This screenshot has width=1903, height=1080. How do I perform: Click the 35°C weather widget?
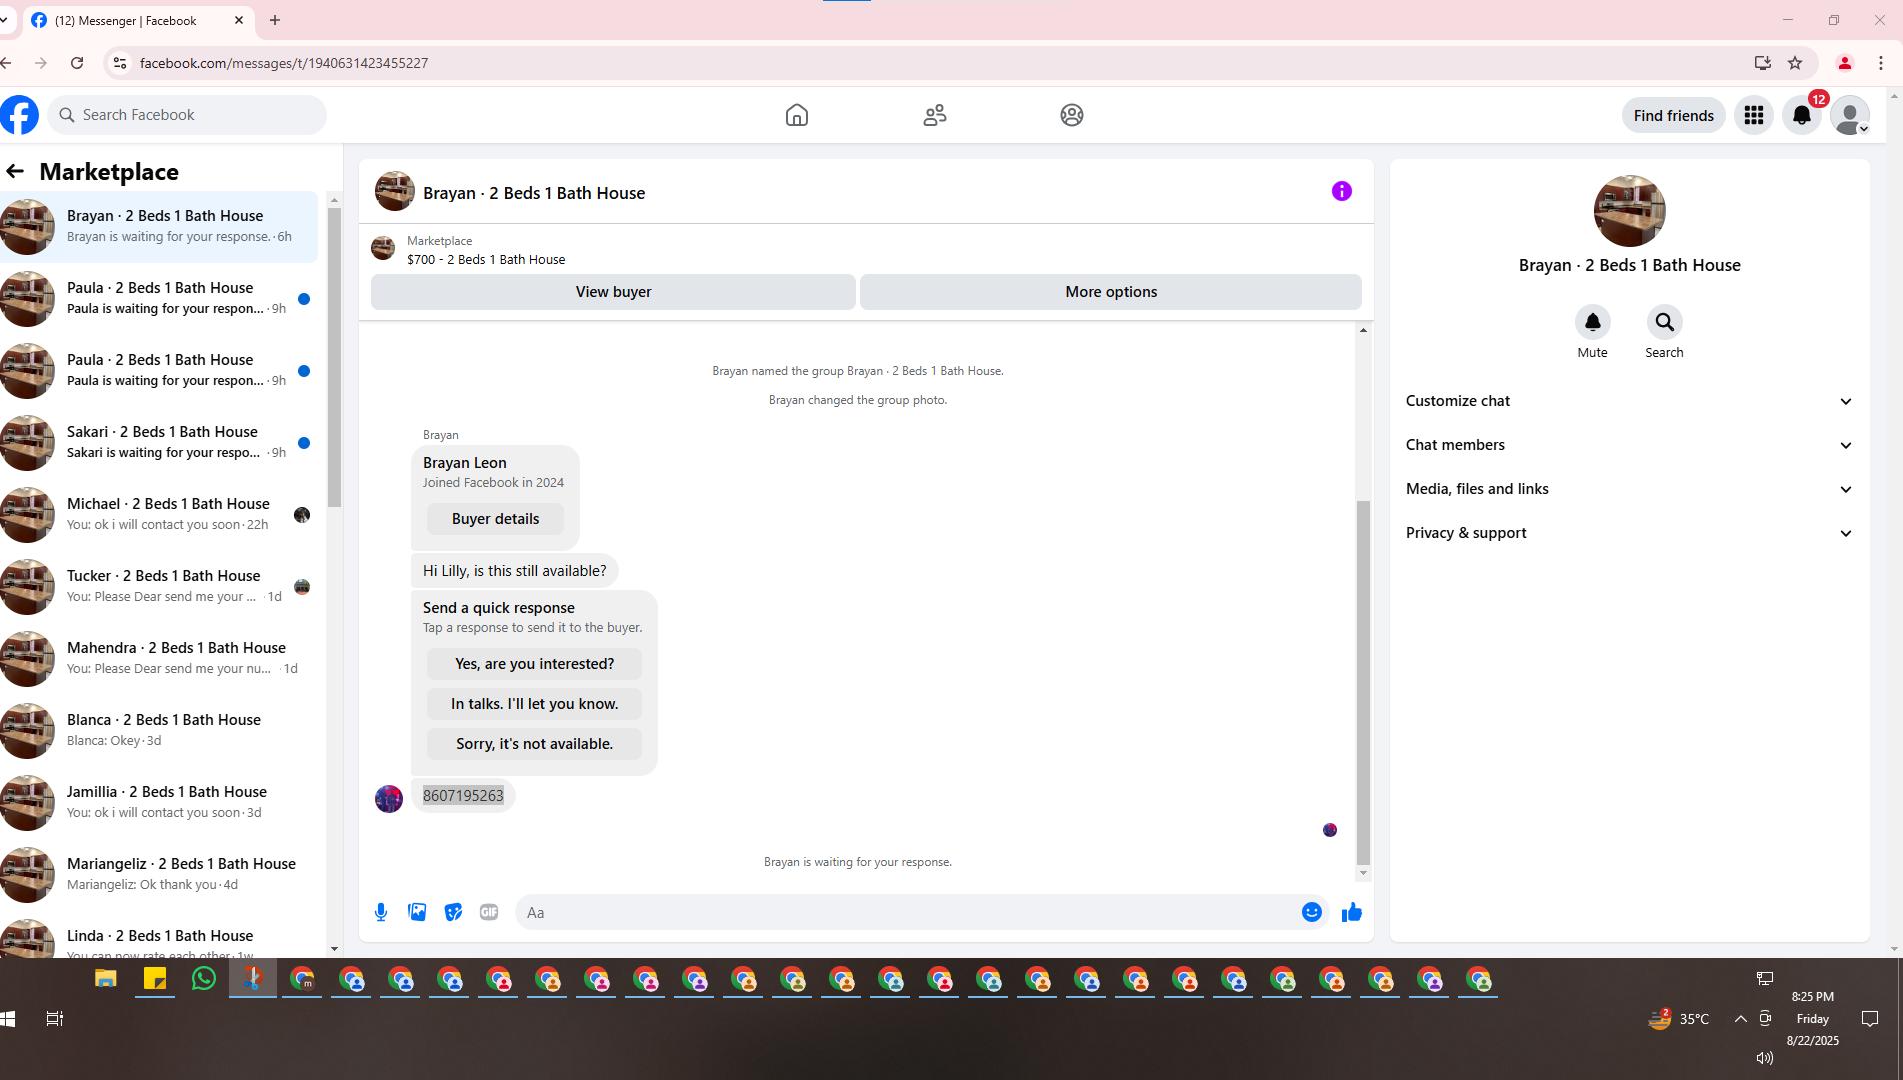pos(1679,1019)
